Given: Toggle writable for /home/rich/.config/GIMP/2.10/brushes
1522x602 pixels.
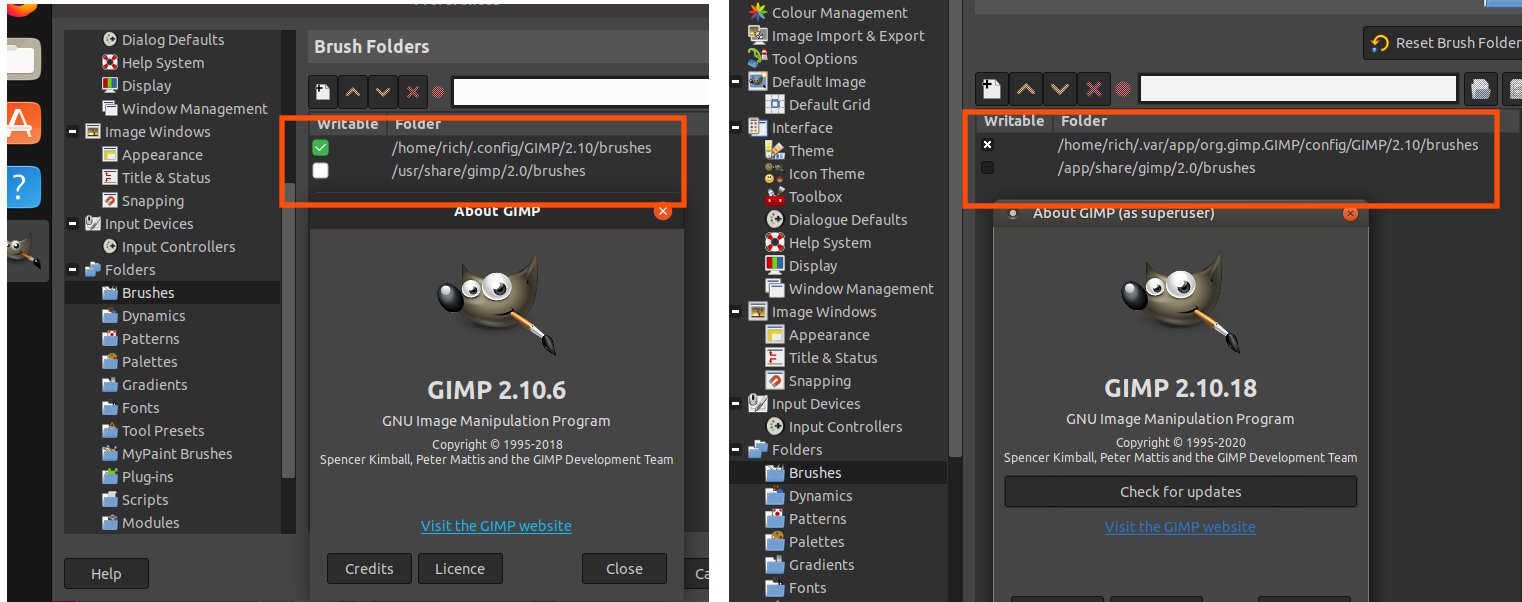Looking at the screenshot, I should pos(320,148).
